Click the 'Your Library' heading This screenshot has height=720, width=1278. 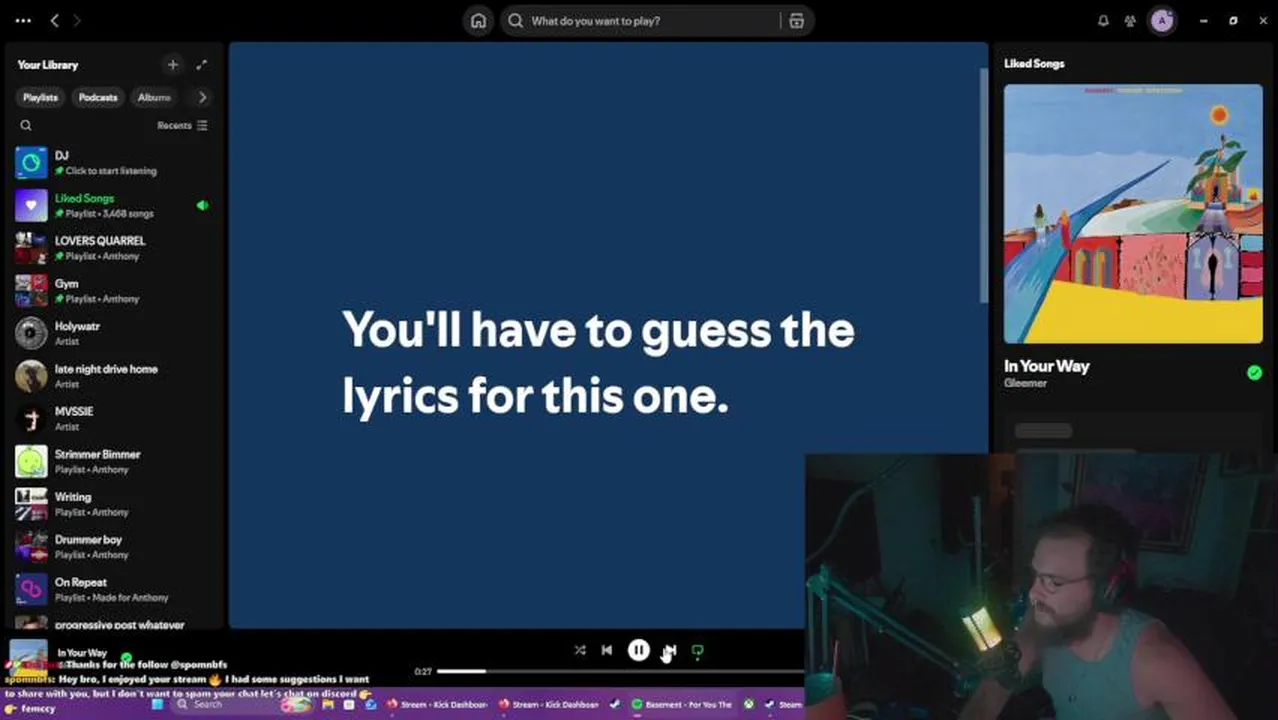[x=47, y=65]
